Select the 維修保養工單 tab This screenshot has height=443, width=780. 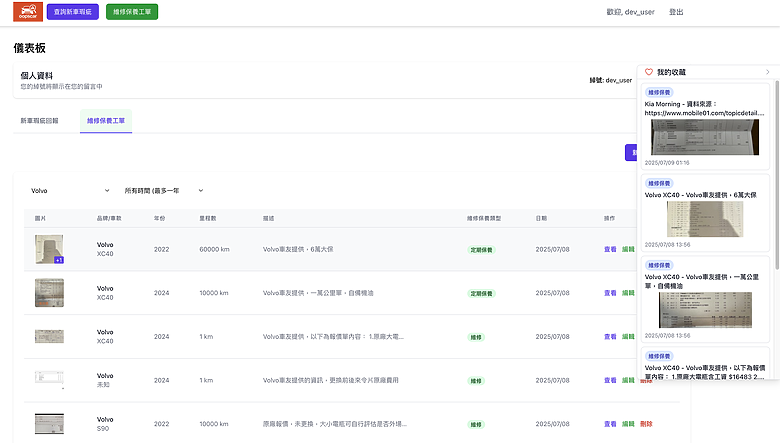[106, 121]
